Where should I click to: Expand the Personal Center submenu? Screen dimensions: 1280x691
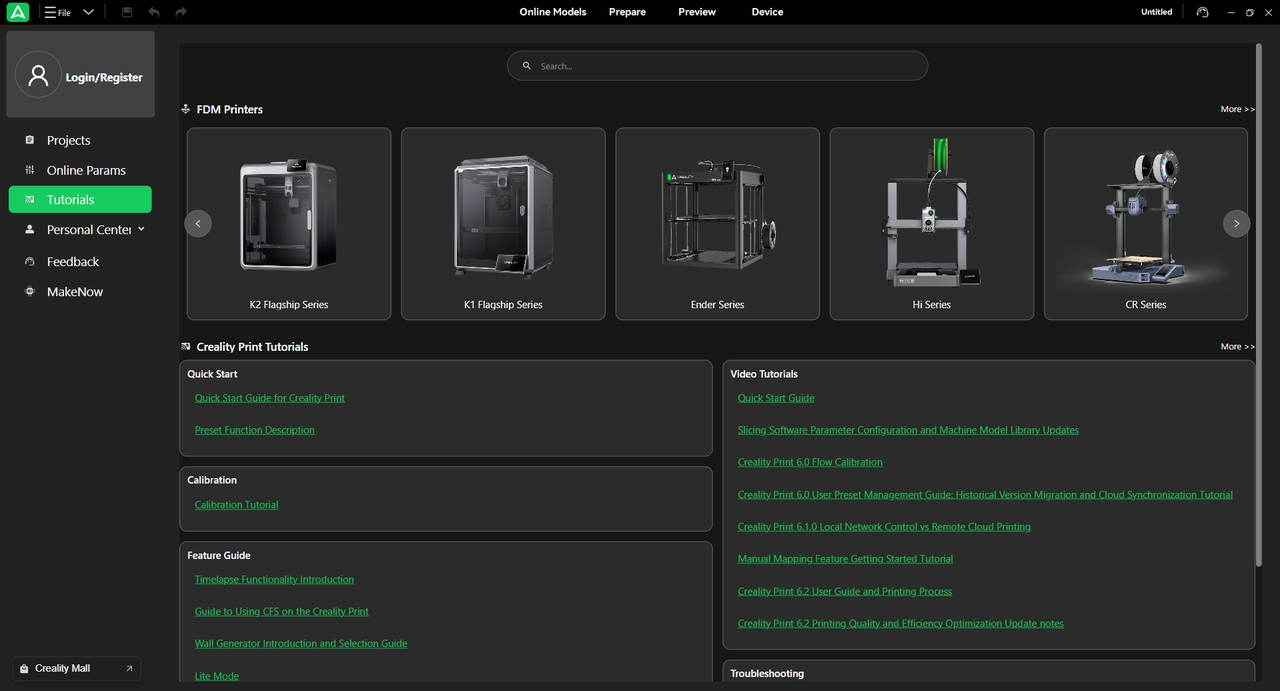141,229
